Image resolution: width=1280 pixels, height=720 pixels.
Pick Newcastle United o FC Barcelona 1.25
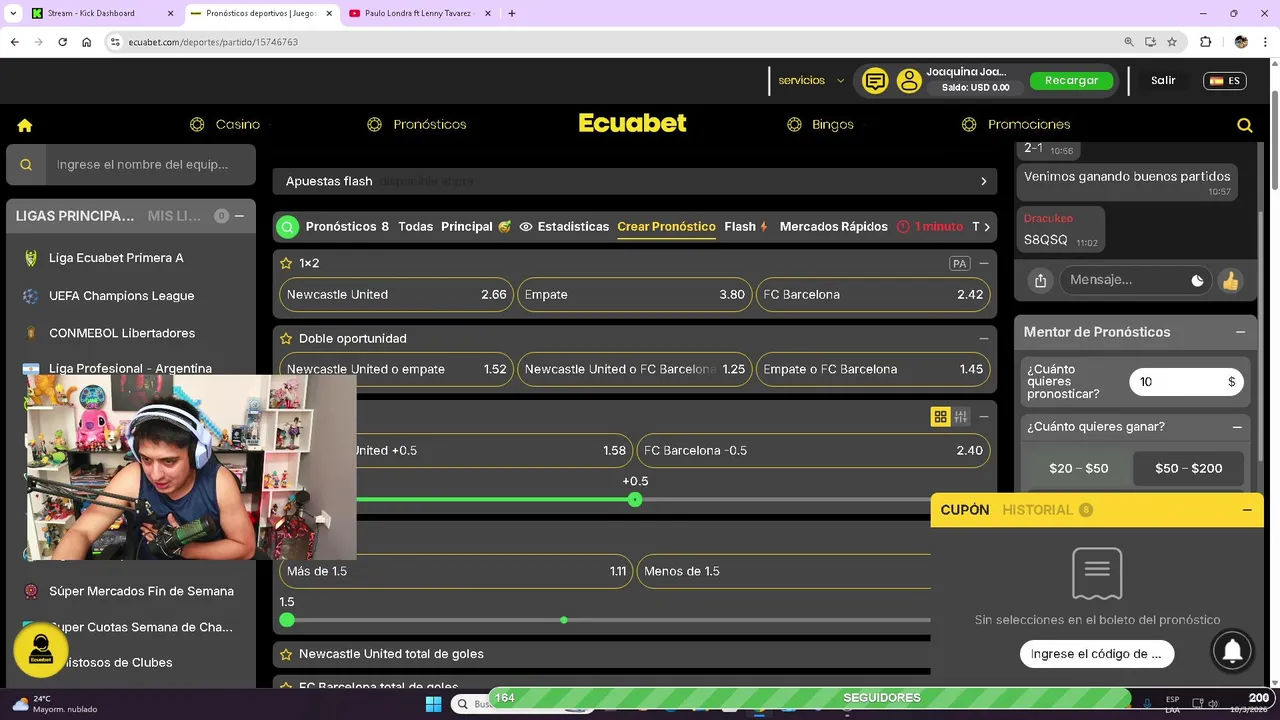[x=634, y=369]
